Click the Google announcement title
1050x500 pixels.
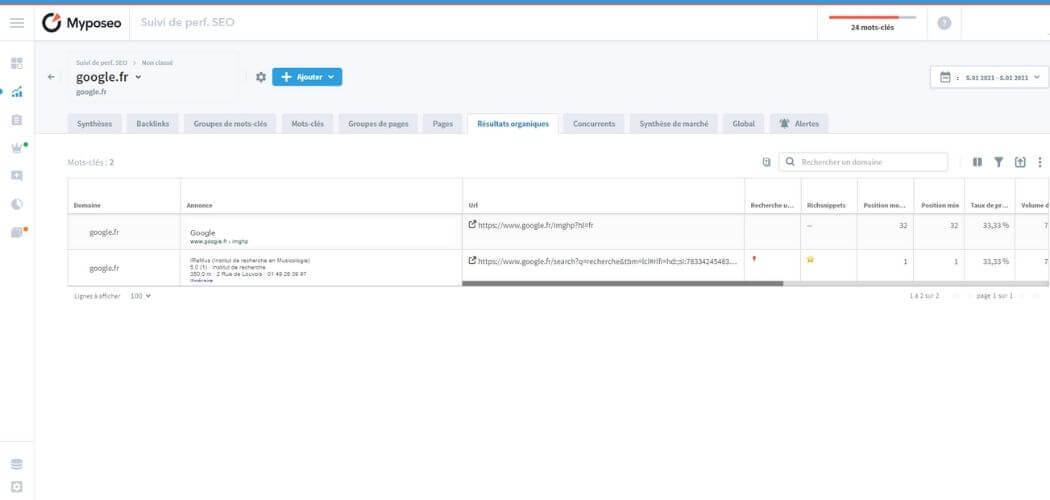point(203,233)
